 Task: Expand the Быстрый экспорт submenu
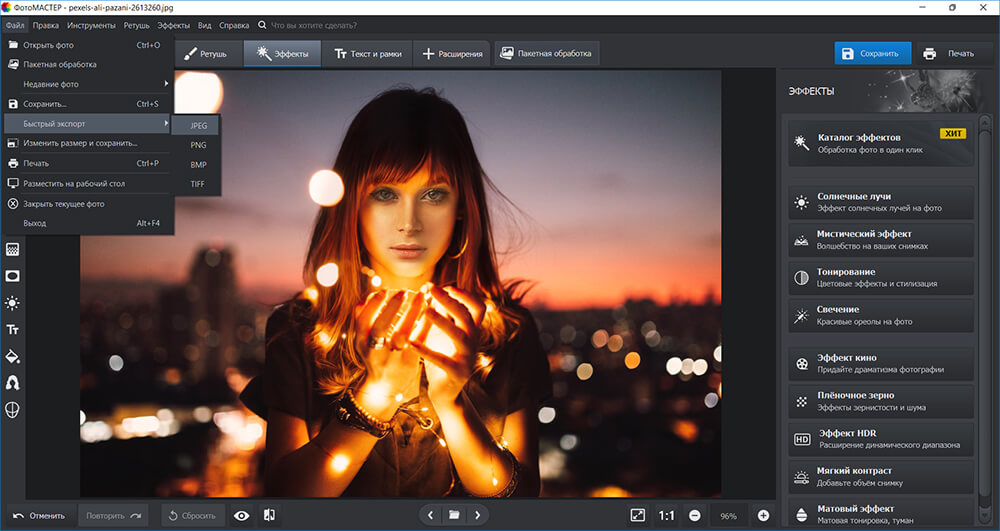[88, 124]
